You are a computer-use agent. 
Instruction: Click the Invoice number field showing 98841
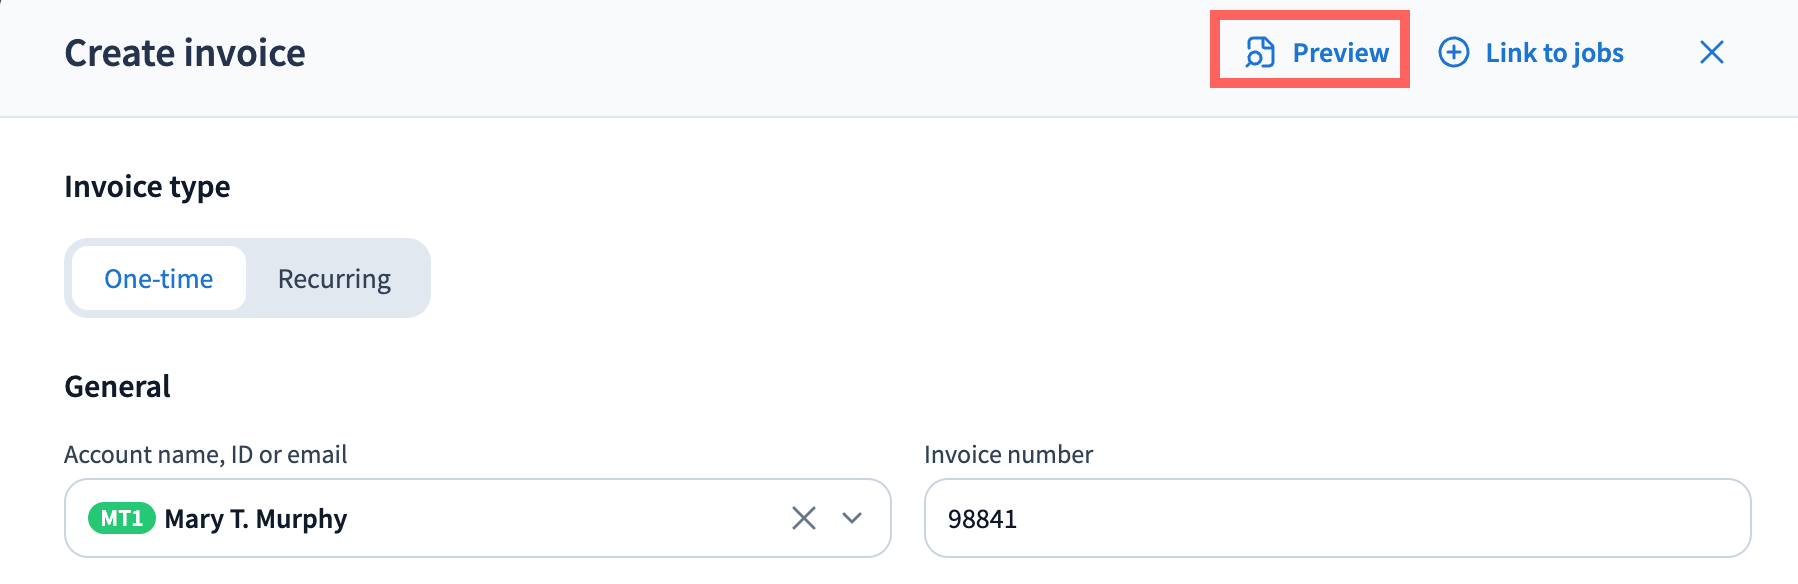coord(1336,518)
